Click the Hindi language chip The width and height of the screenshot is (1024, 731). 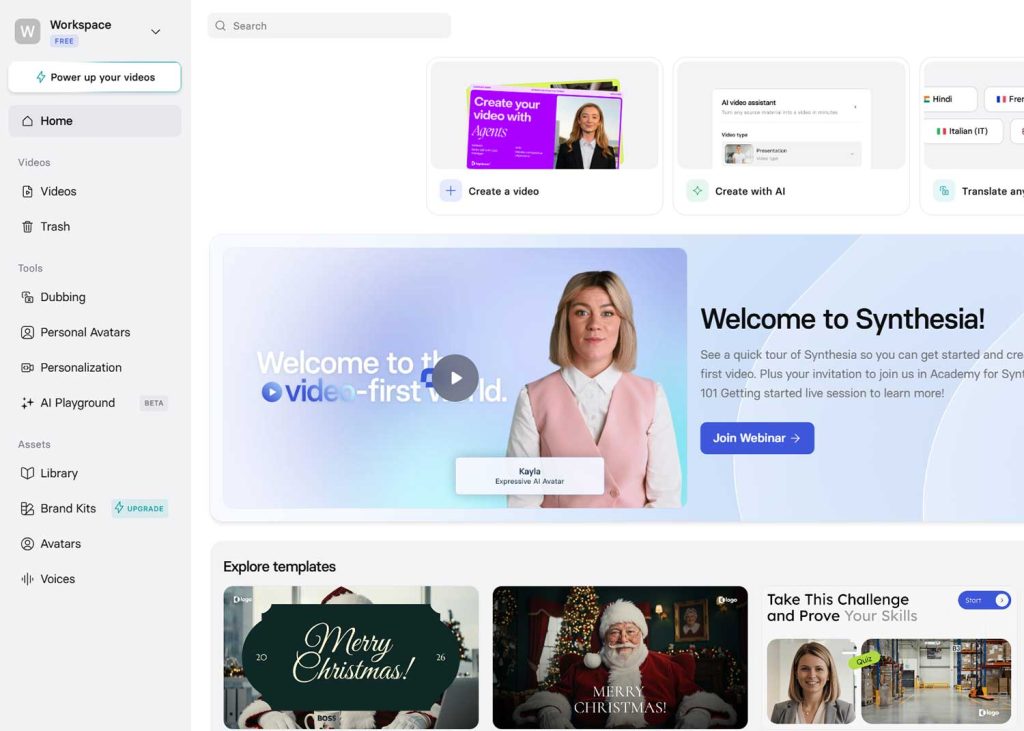pos(948,99)
